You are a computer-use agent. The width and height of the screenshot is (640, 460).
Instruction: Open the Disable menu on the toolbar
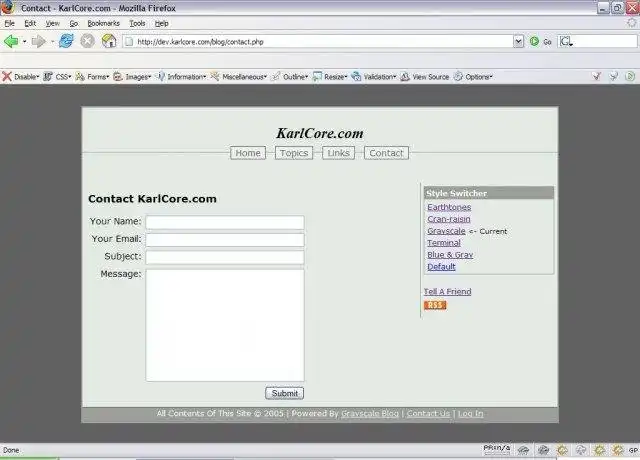coord(21,76)
